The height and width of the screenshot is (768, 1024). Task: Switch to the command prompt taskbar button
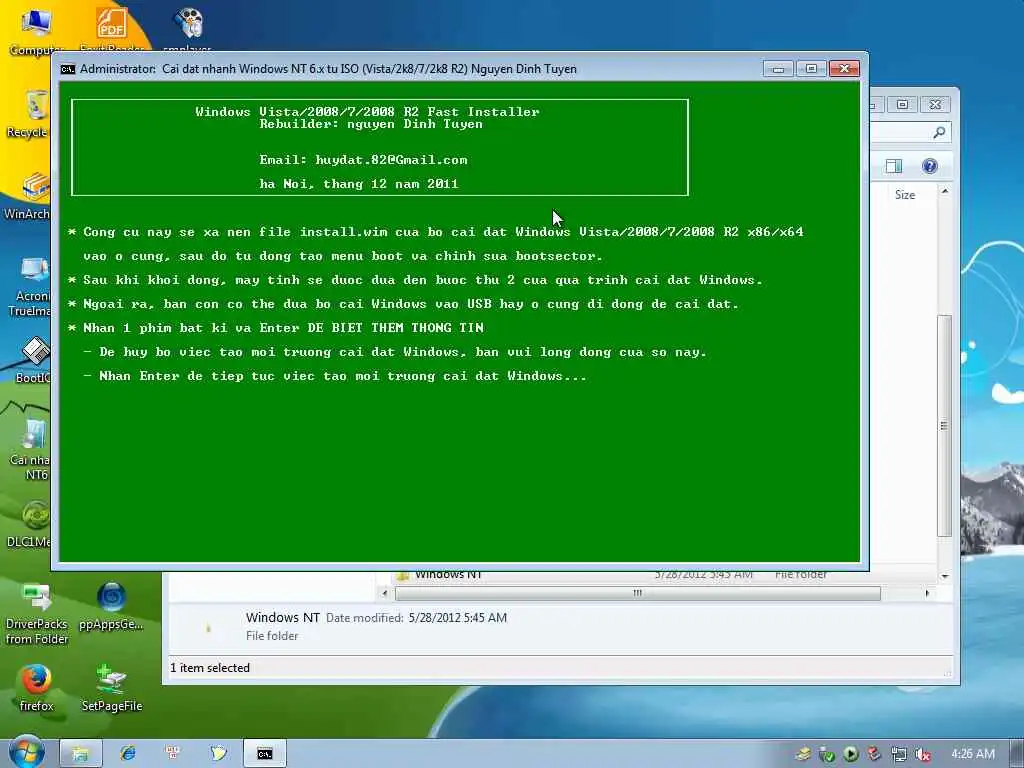pyautogui.click(x=264, y=754)
